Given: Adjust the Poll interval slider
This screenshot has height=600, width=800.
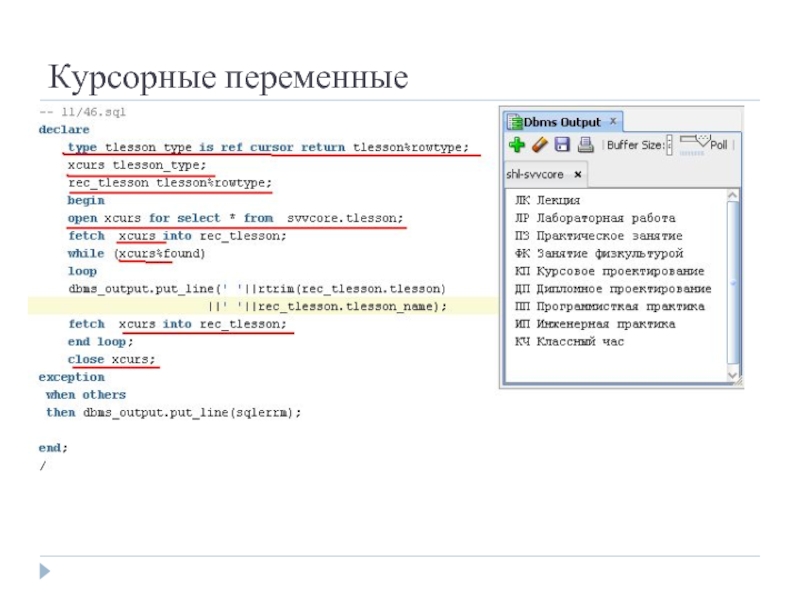Looking at the screenshot, I should [694, 142].
